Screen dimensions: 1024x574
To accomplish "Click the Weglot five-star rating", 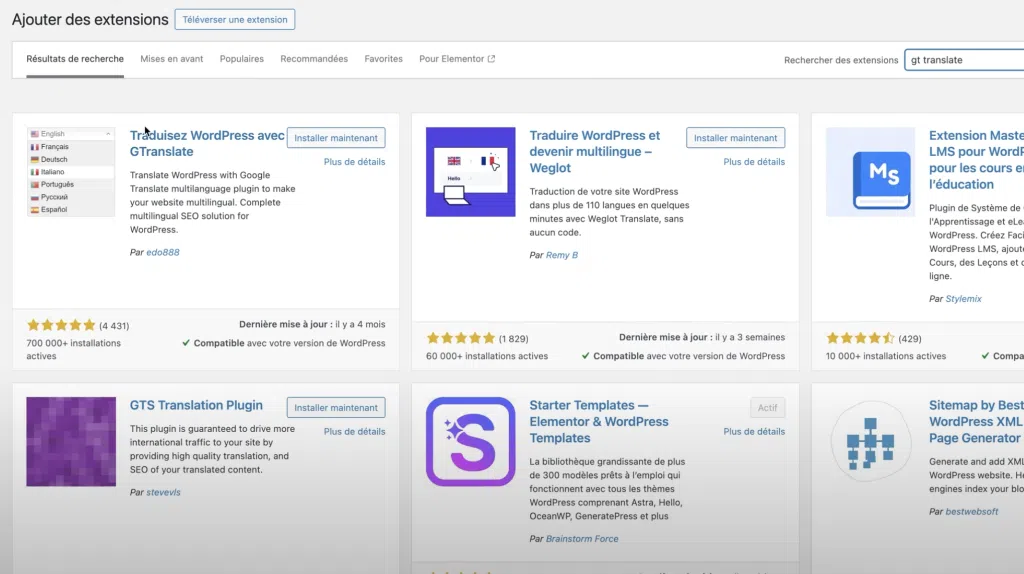I will click(461, 338).
